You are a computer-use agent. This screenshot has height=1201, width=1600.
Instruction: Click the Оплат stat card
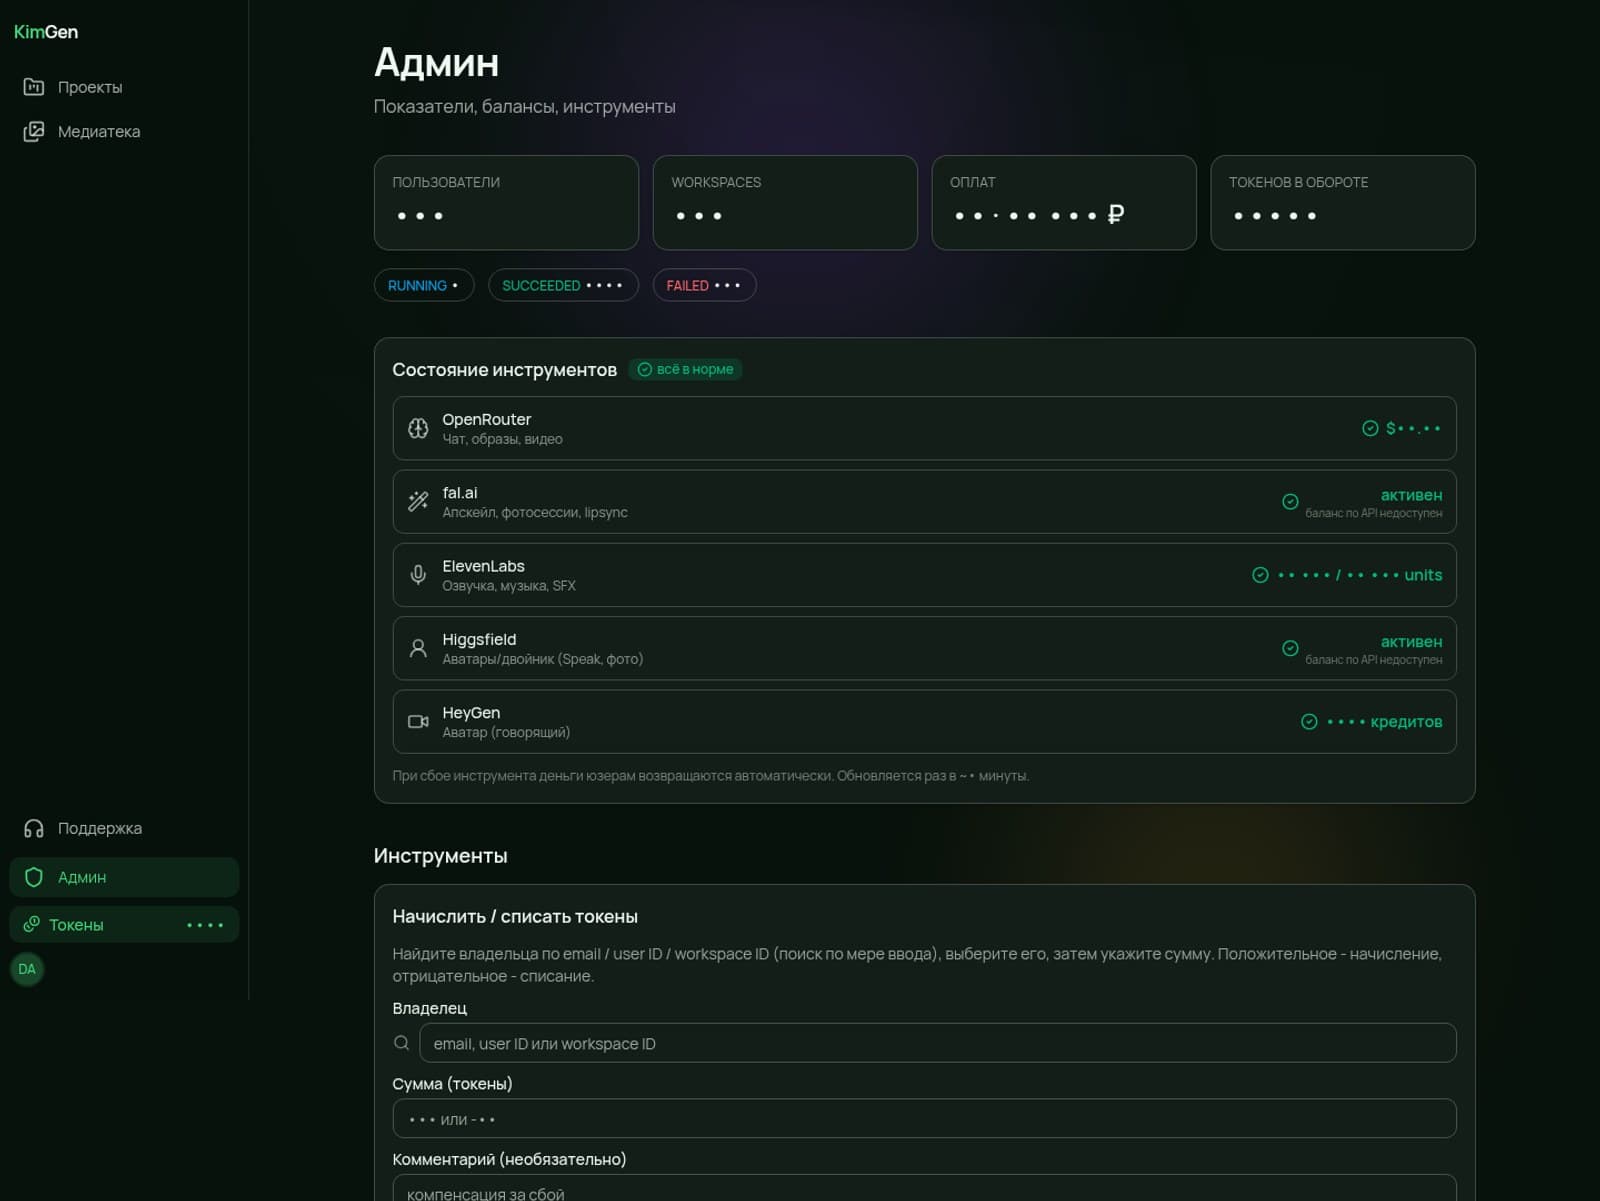(1064, 202)
